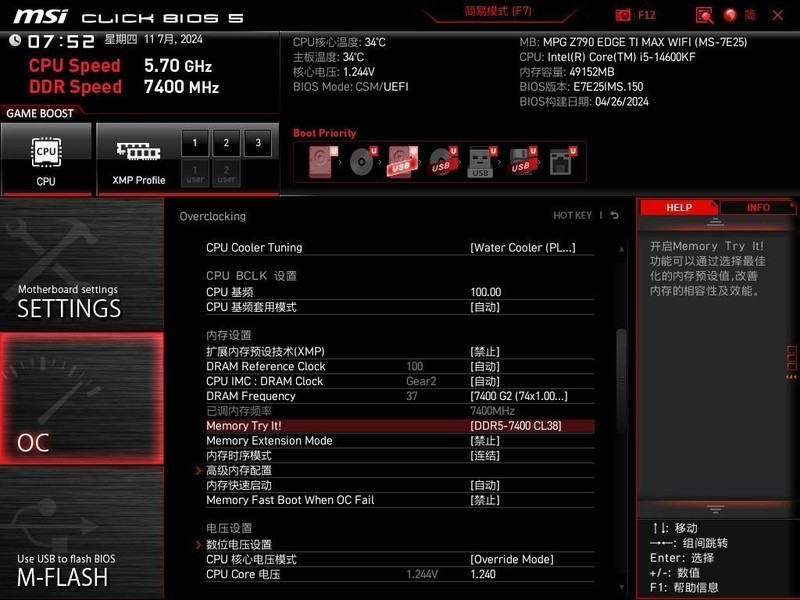This screenshot has height=600, width=800.
Task: Toggle the GAME BOOST switch
Action: click(40, 113)
